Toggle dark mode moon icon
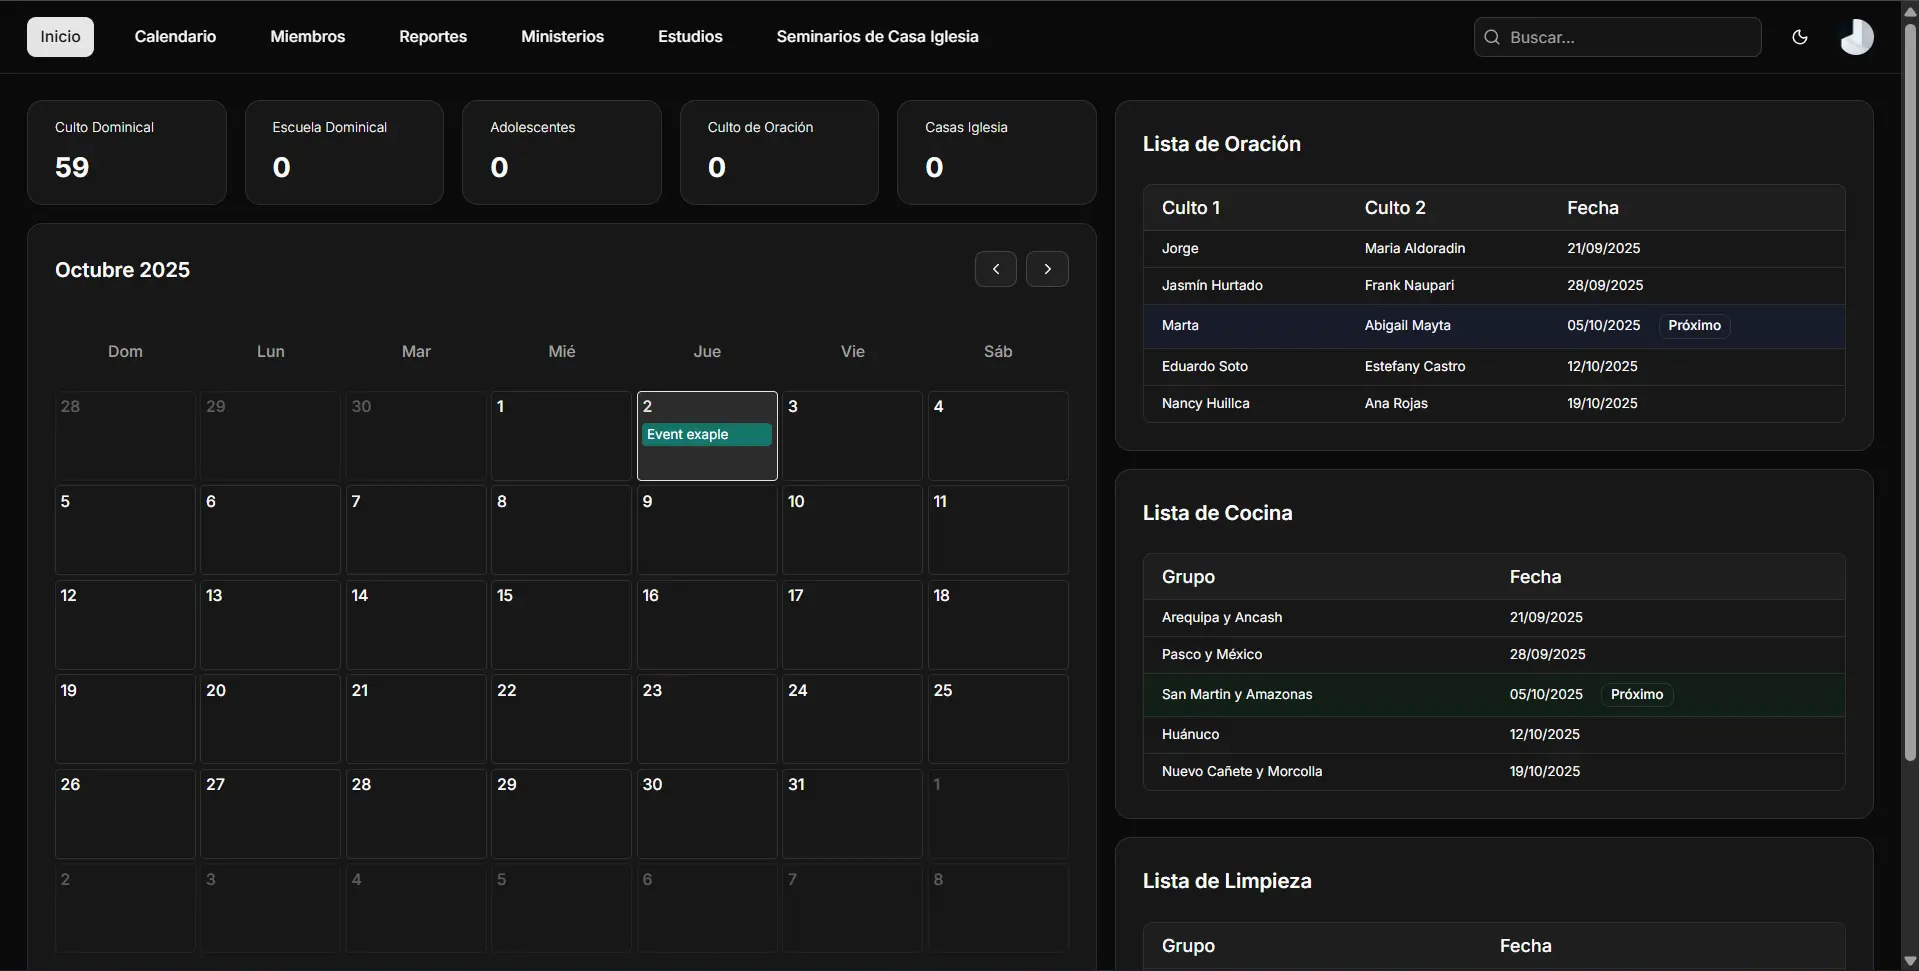The image size is (1919, 971). tap(1799, 37)
